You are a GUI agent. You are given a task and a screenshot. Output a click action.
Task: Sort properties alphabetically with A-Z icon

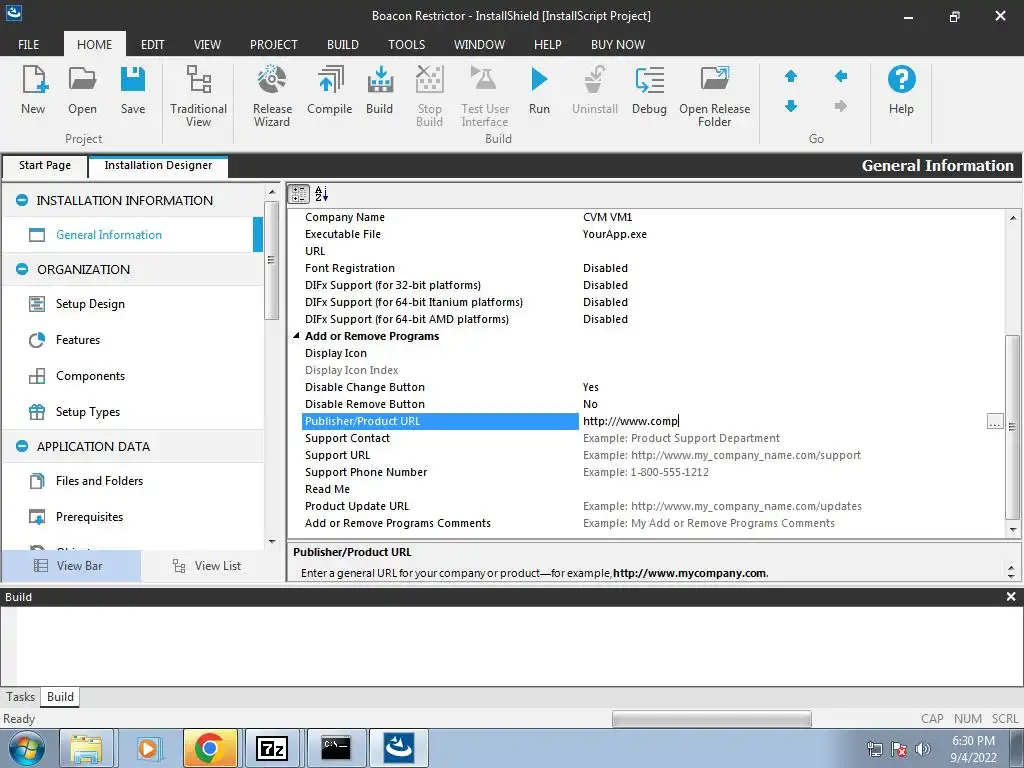[321, 193]
